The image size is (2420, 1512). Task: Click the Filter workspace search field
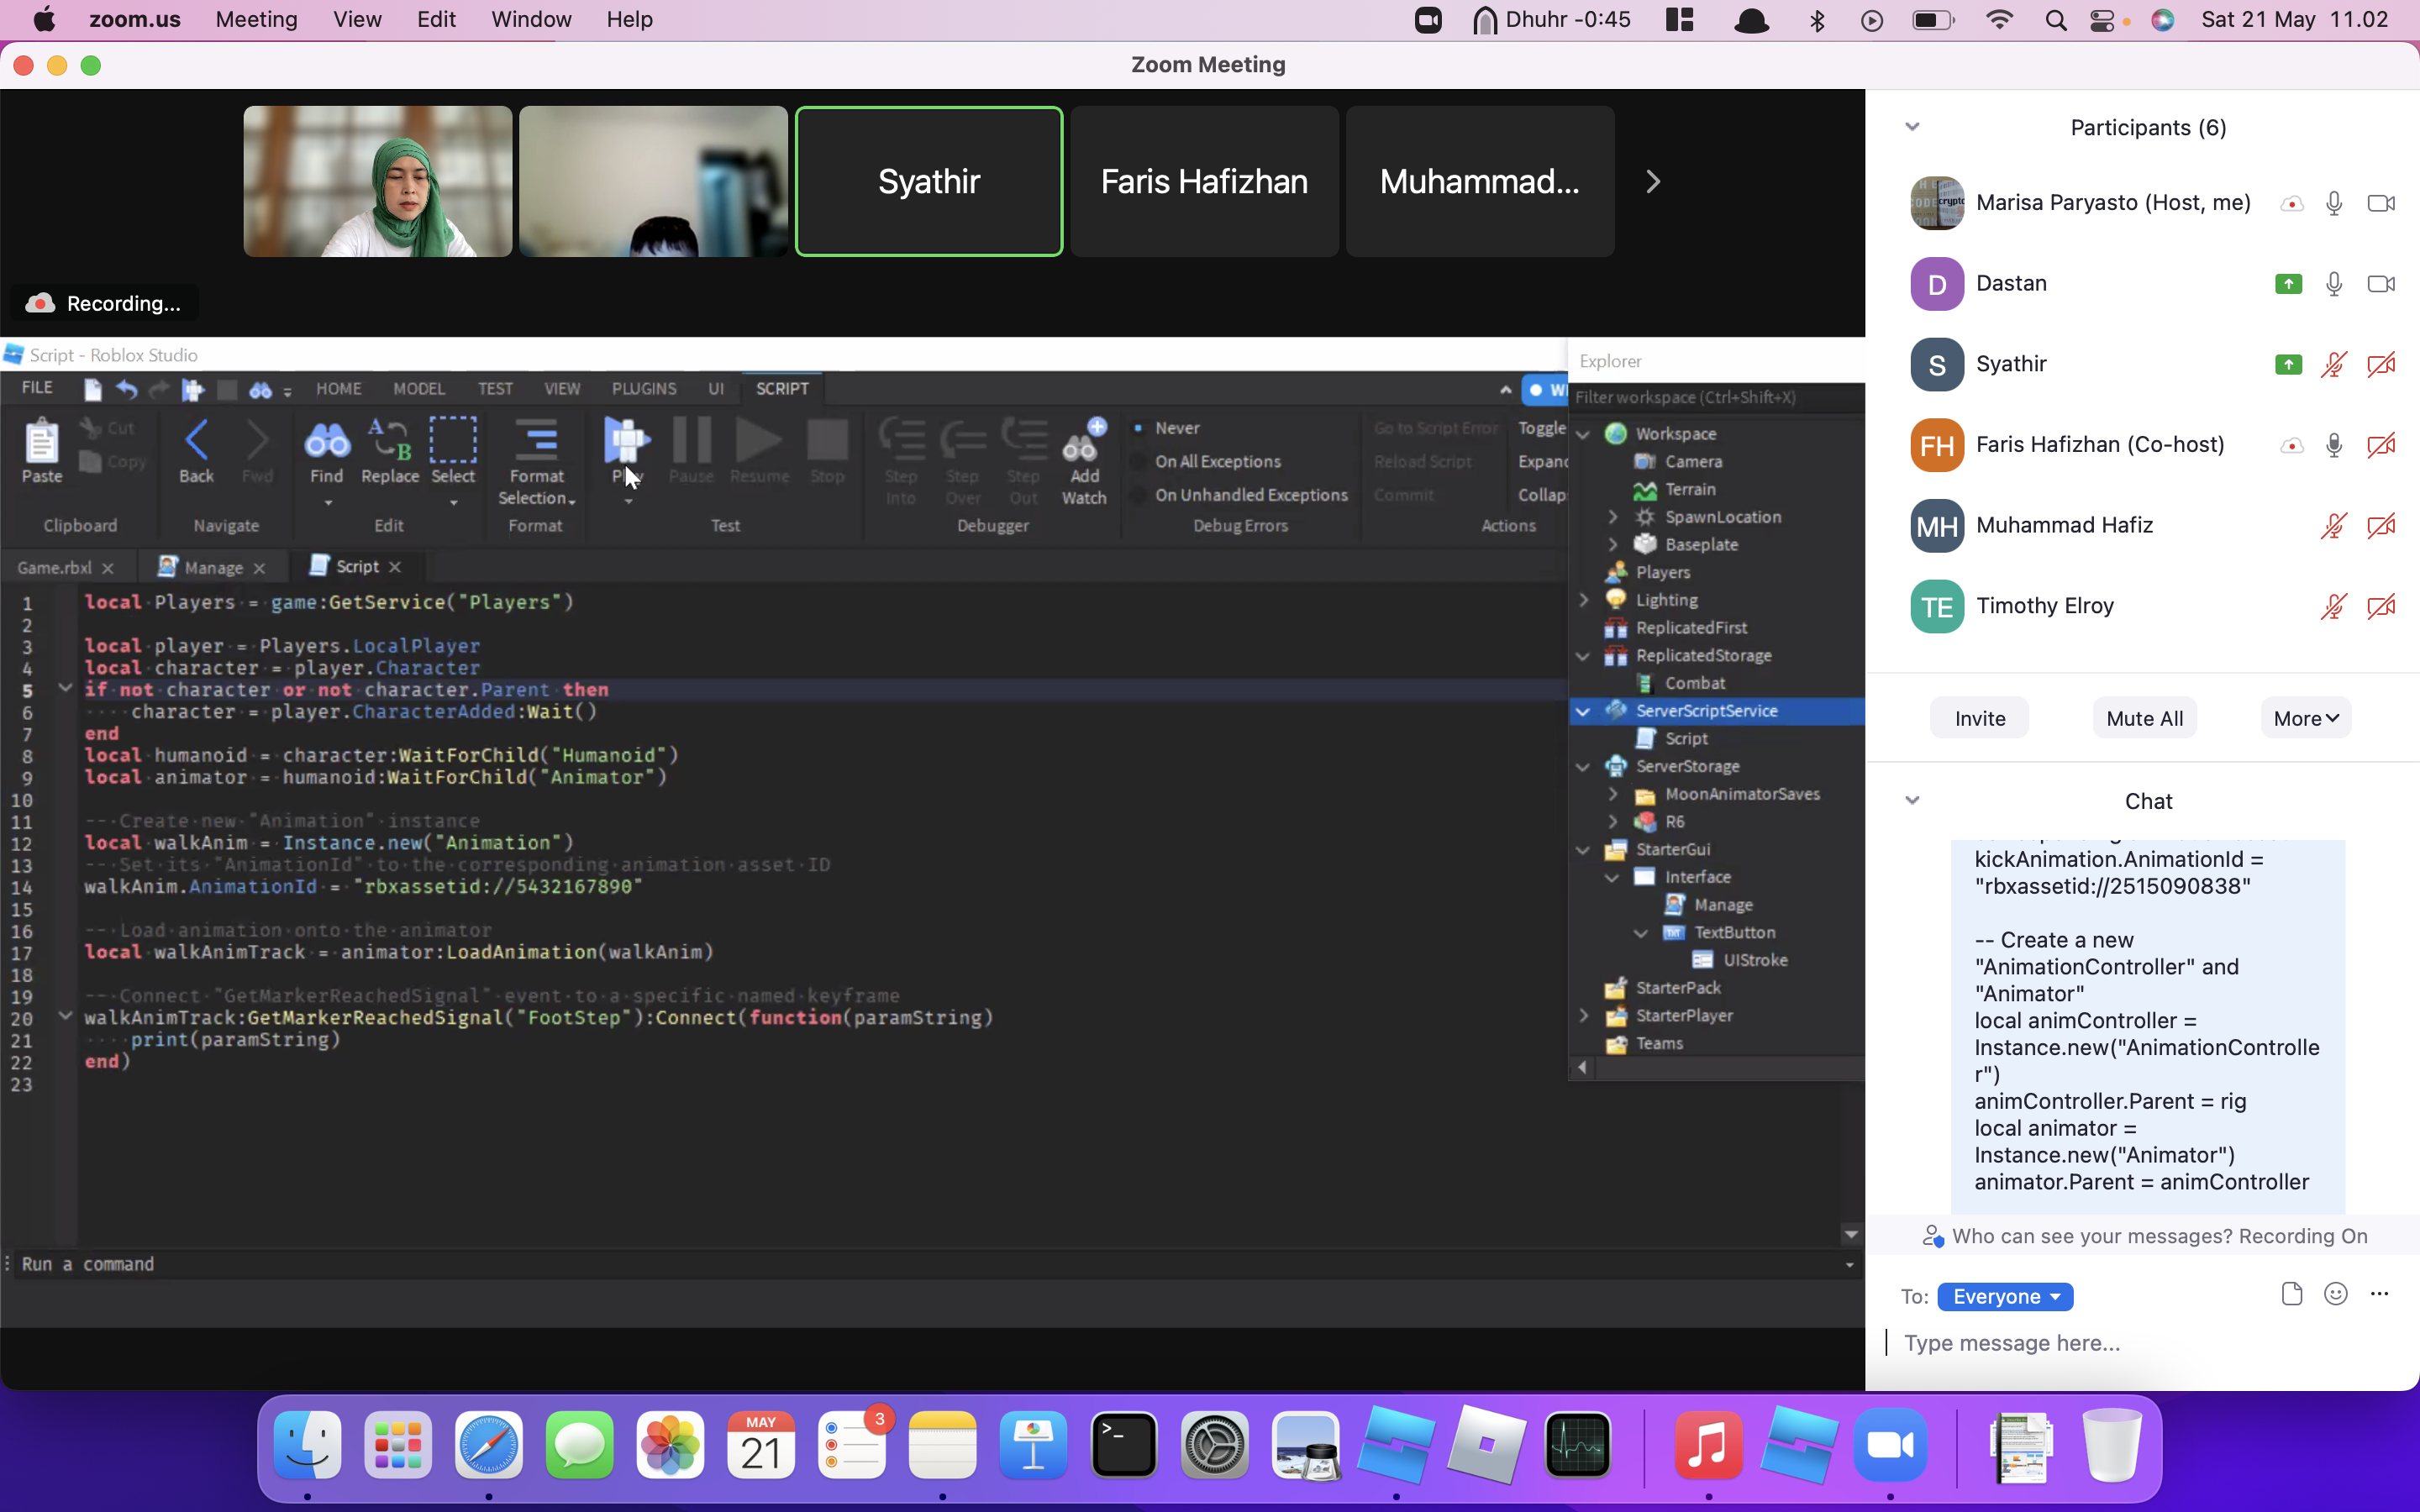click(x=1716, y=397)
